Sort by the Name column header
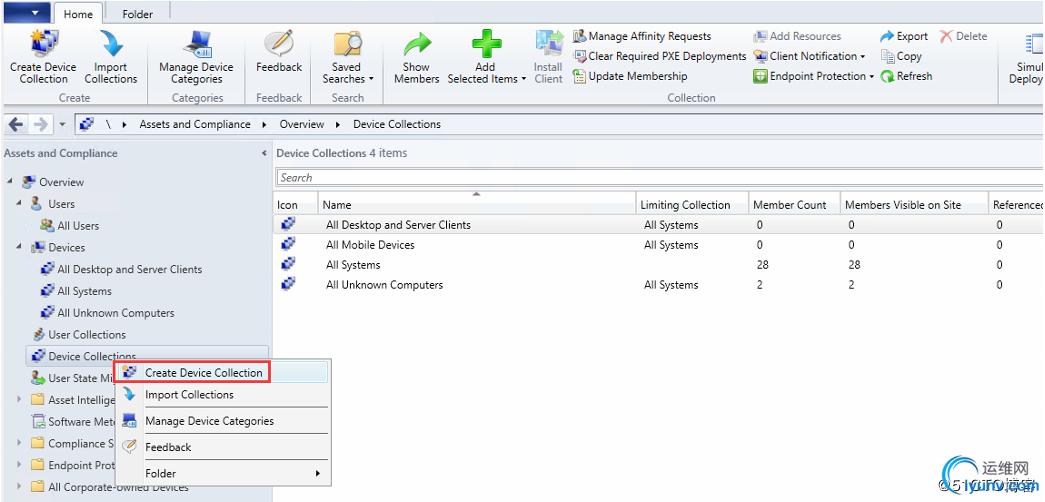Image resolution: width=1045 pixels, height=502 pixels. (x=477, y=205)
